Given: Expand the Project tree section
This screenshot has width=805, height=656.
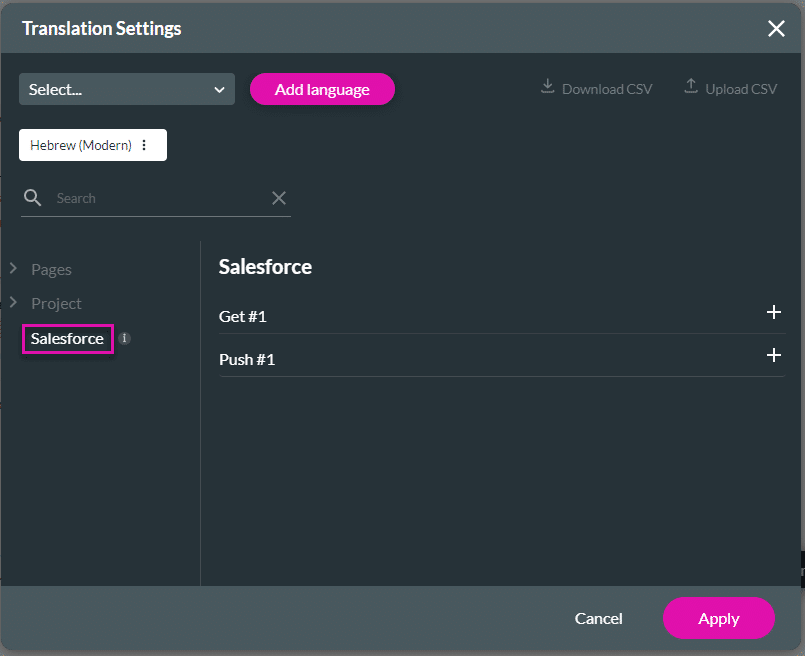Looking at the screenshot, I should 14,303.
